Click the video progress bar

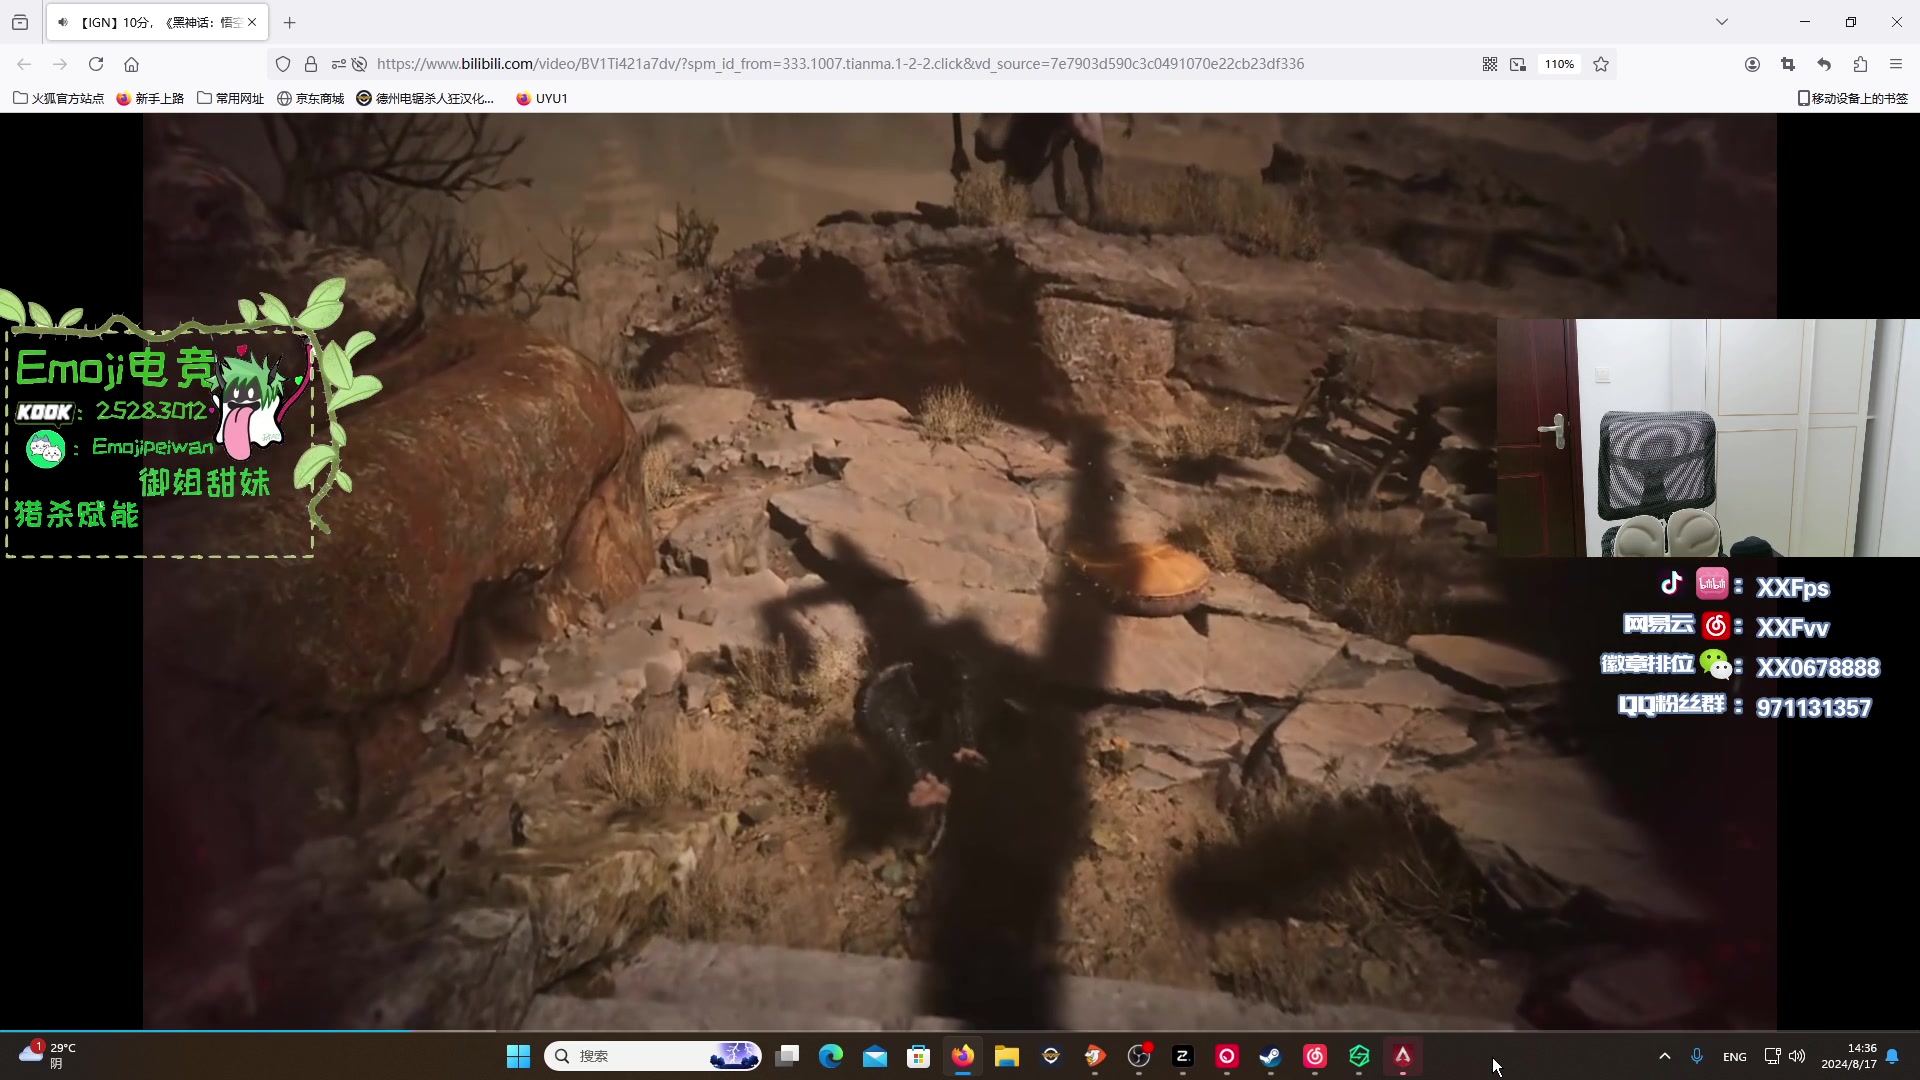pyautogui.click(x=960, y=1030)
